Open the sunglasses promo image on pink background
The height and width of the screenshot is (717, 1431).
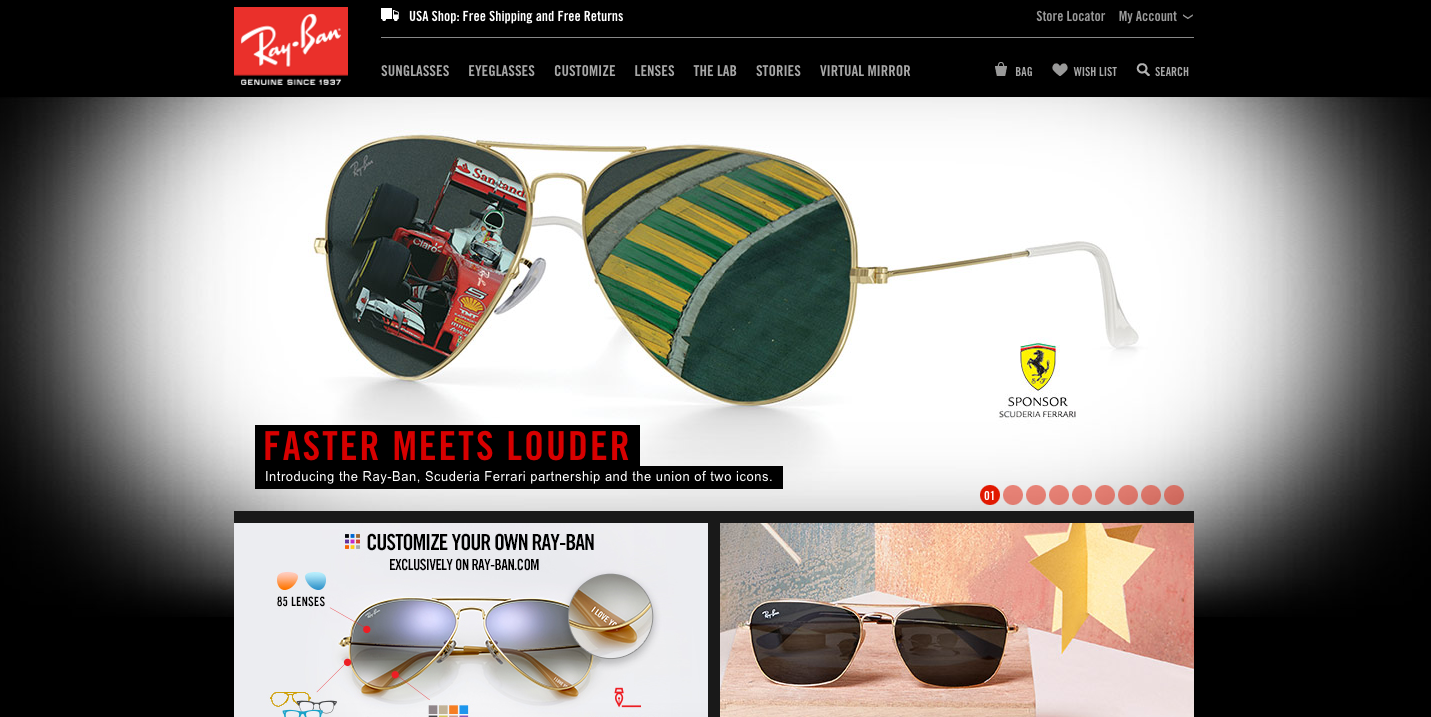coord(957,620)
